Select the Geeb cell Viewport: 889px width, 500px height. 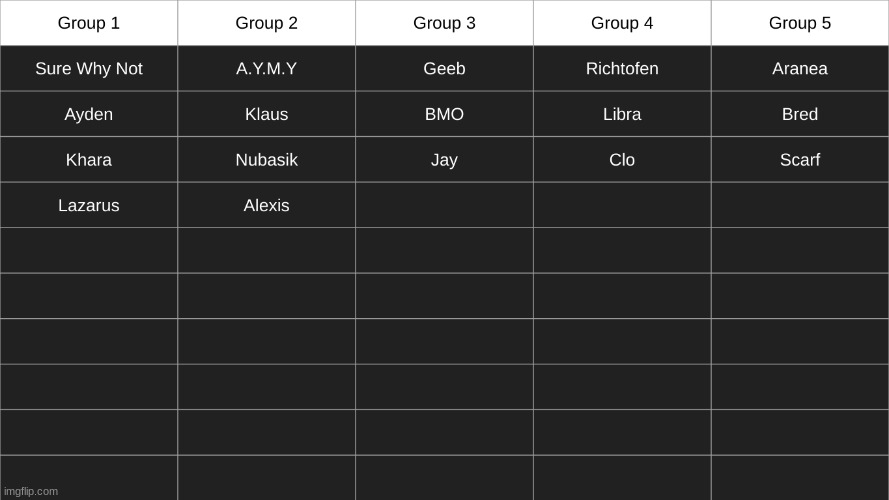click(x=444, y=69)
